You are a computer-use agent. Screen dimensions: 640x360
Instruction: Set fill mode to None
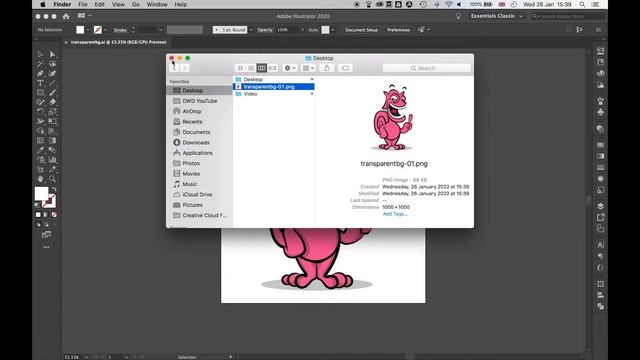[54, 214]
